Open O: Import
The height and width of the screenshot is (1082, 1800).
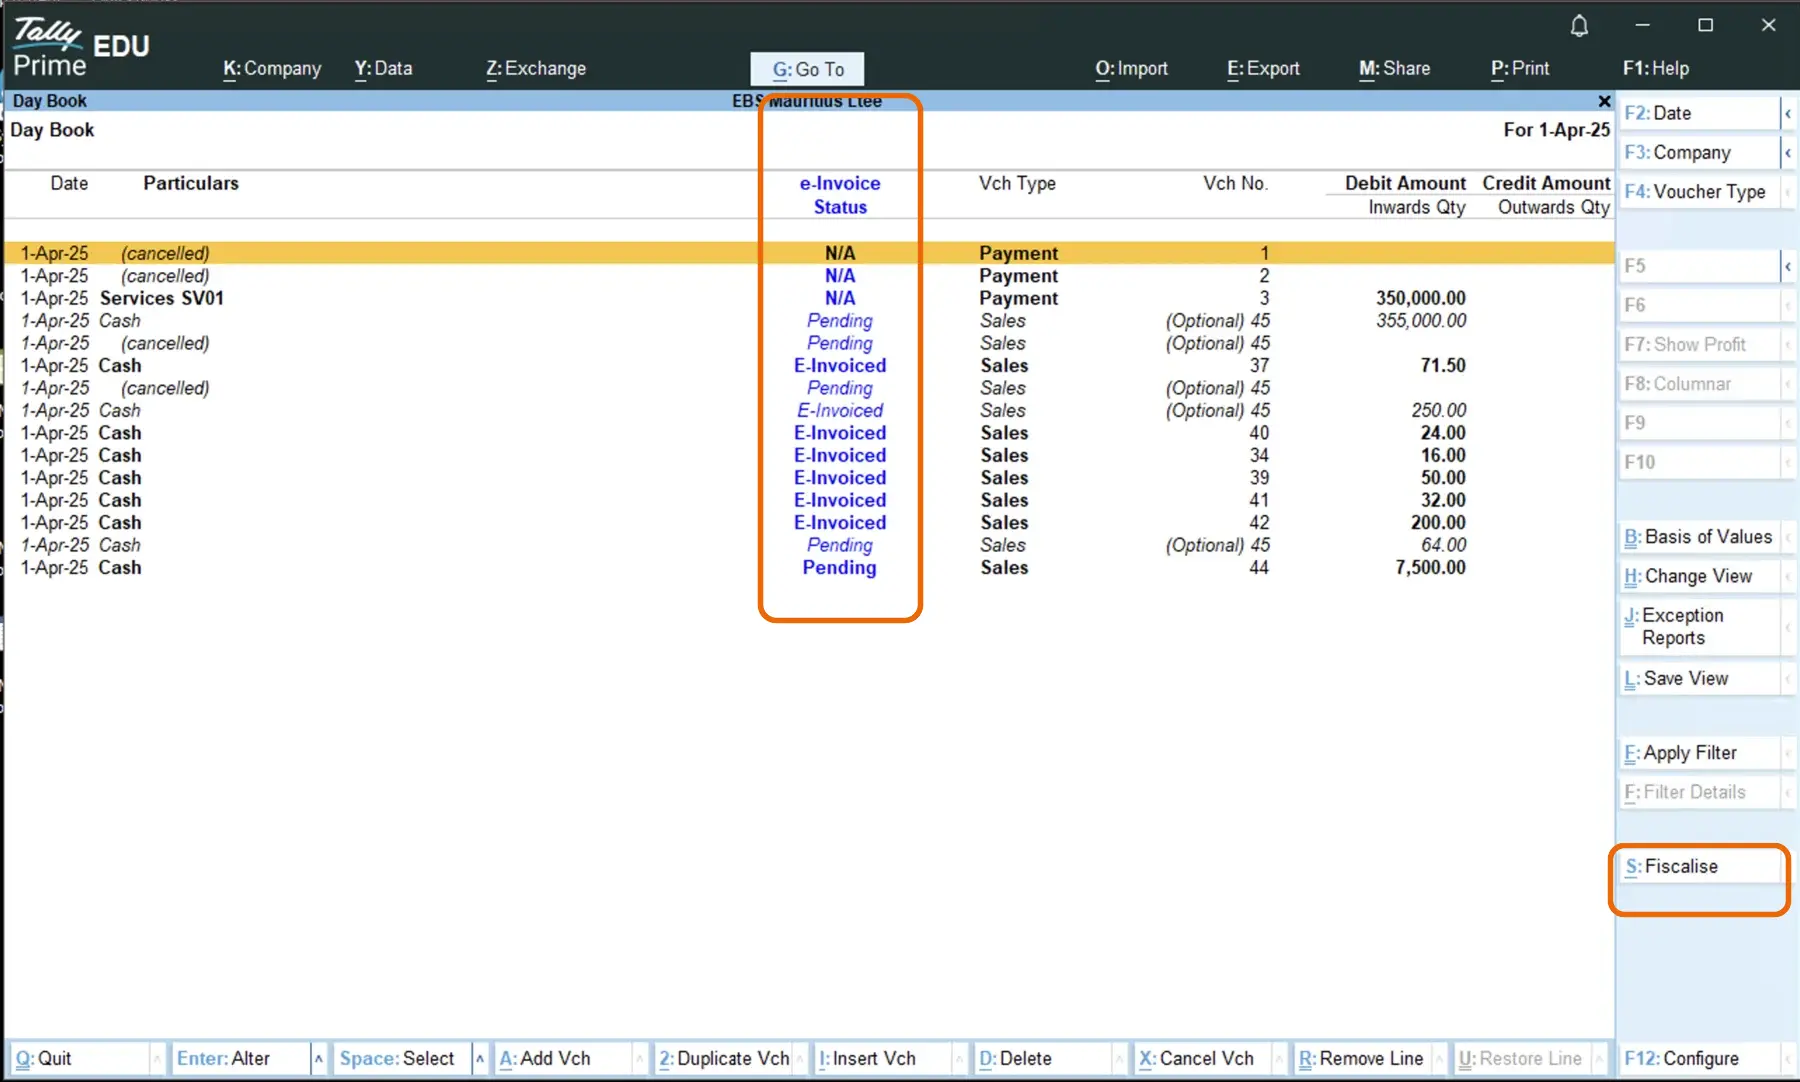(x=1131, y=68)
